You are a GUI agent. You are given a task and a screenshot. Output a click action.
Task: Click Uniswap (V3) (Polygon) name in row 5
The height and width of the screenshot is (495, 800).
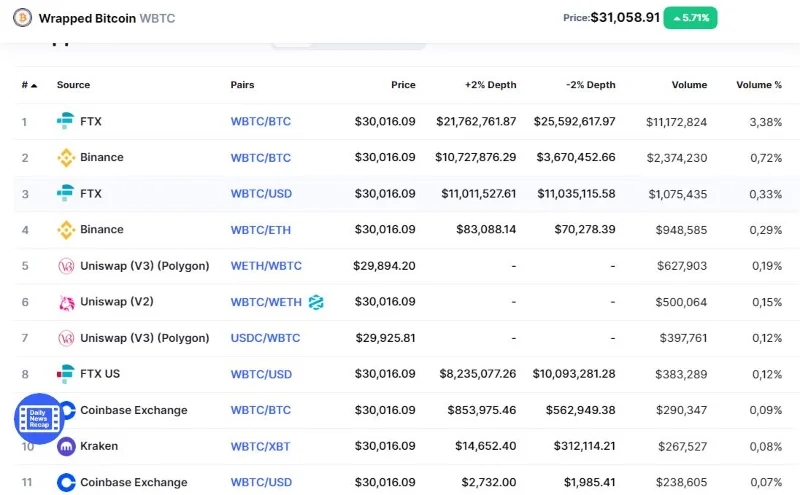click(x=144, y=266)
